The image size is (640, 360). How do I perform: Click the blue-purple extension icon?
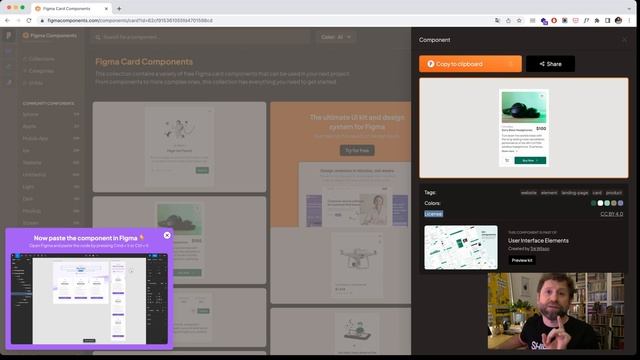click(x=544, y=21)
